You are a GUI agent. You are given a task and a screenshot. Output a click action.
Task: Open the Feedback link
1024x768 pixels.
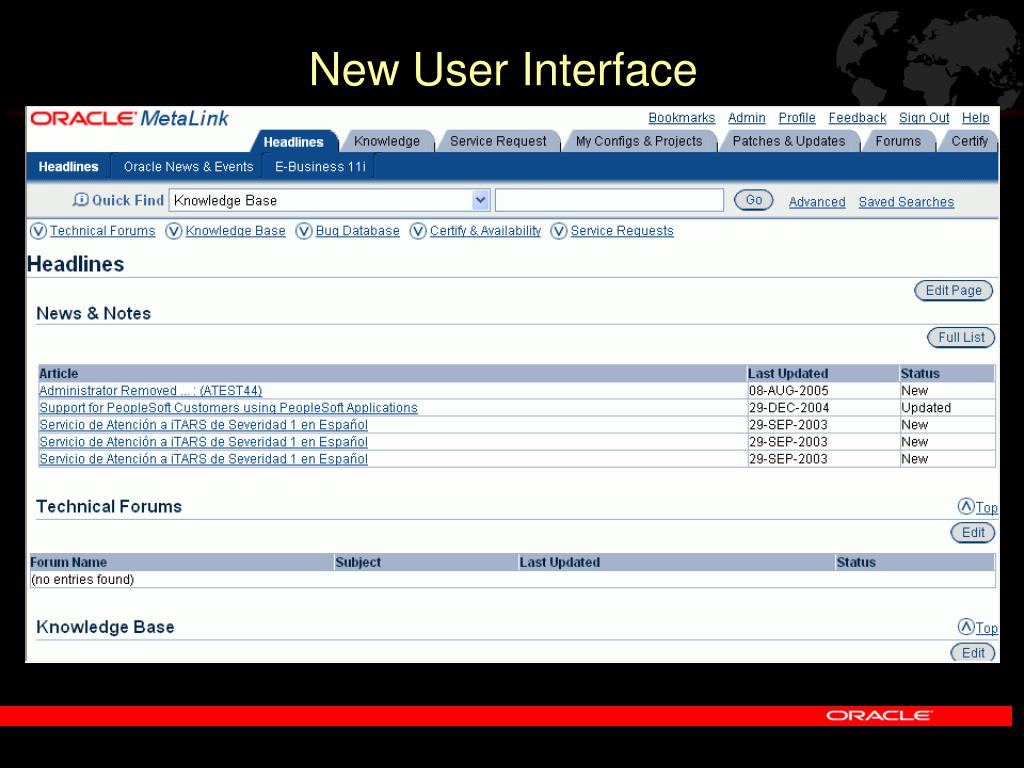coord(857,118)
